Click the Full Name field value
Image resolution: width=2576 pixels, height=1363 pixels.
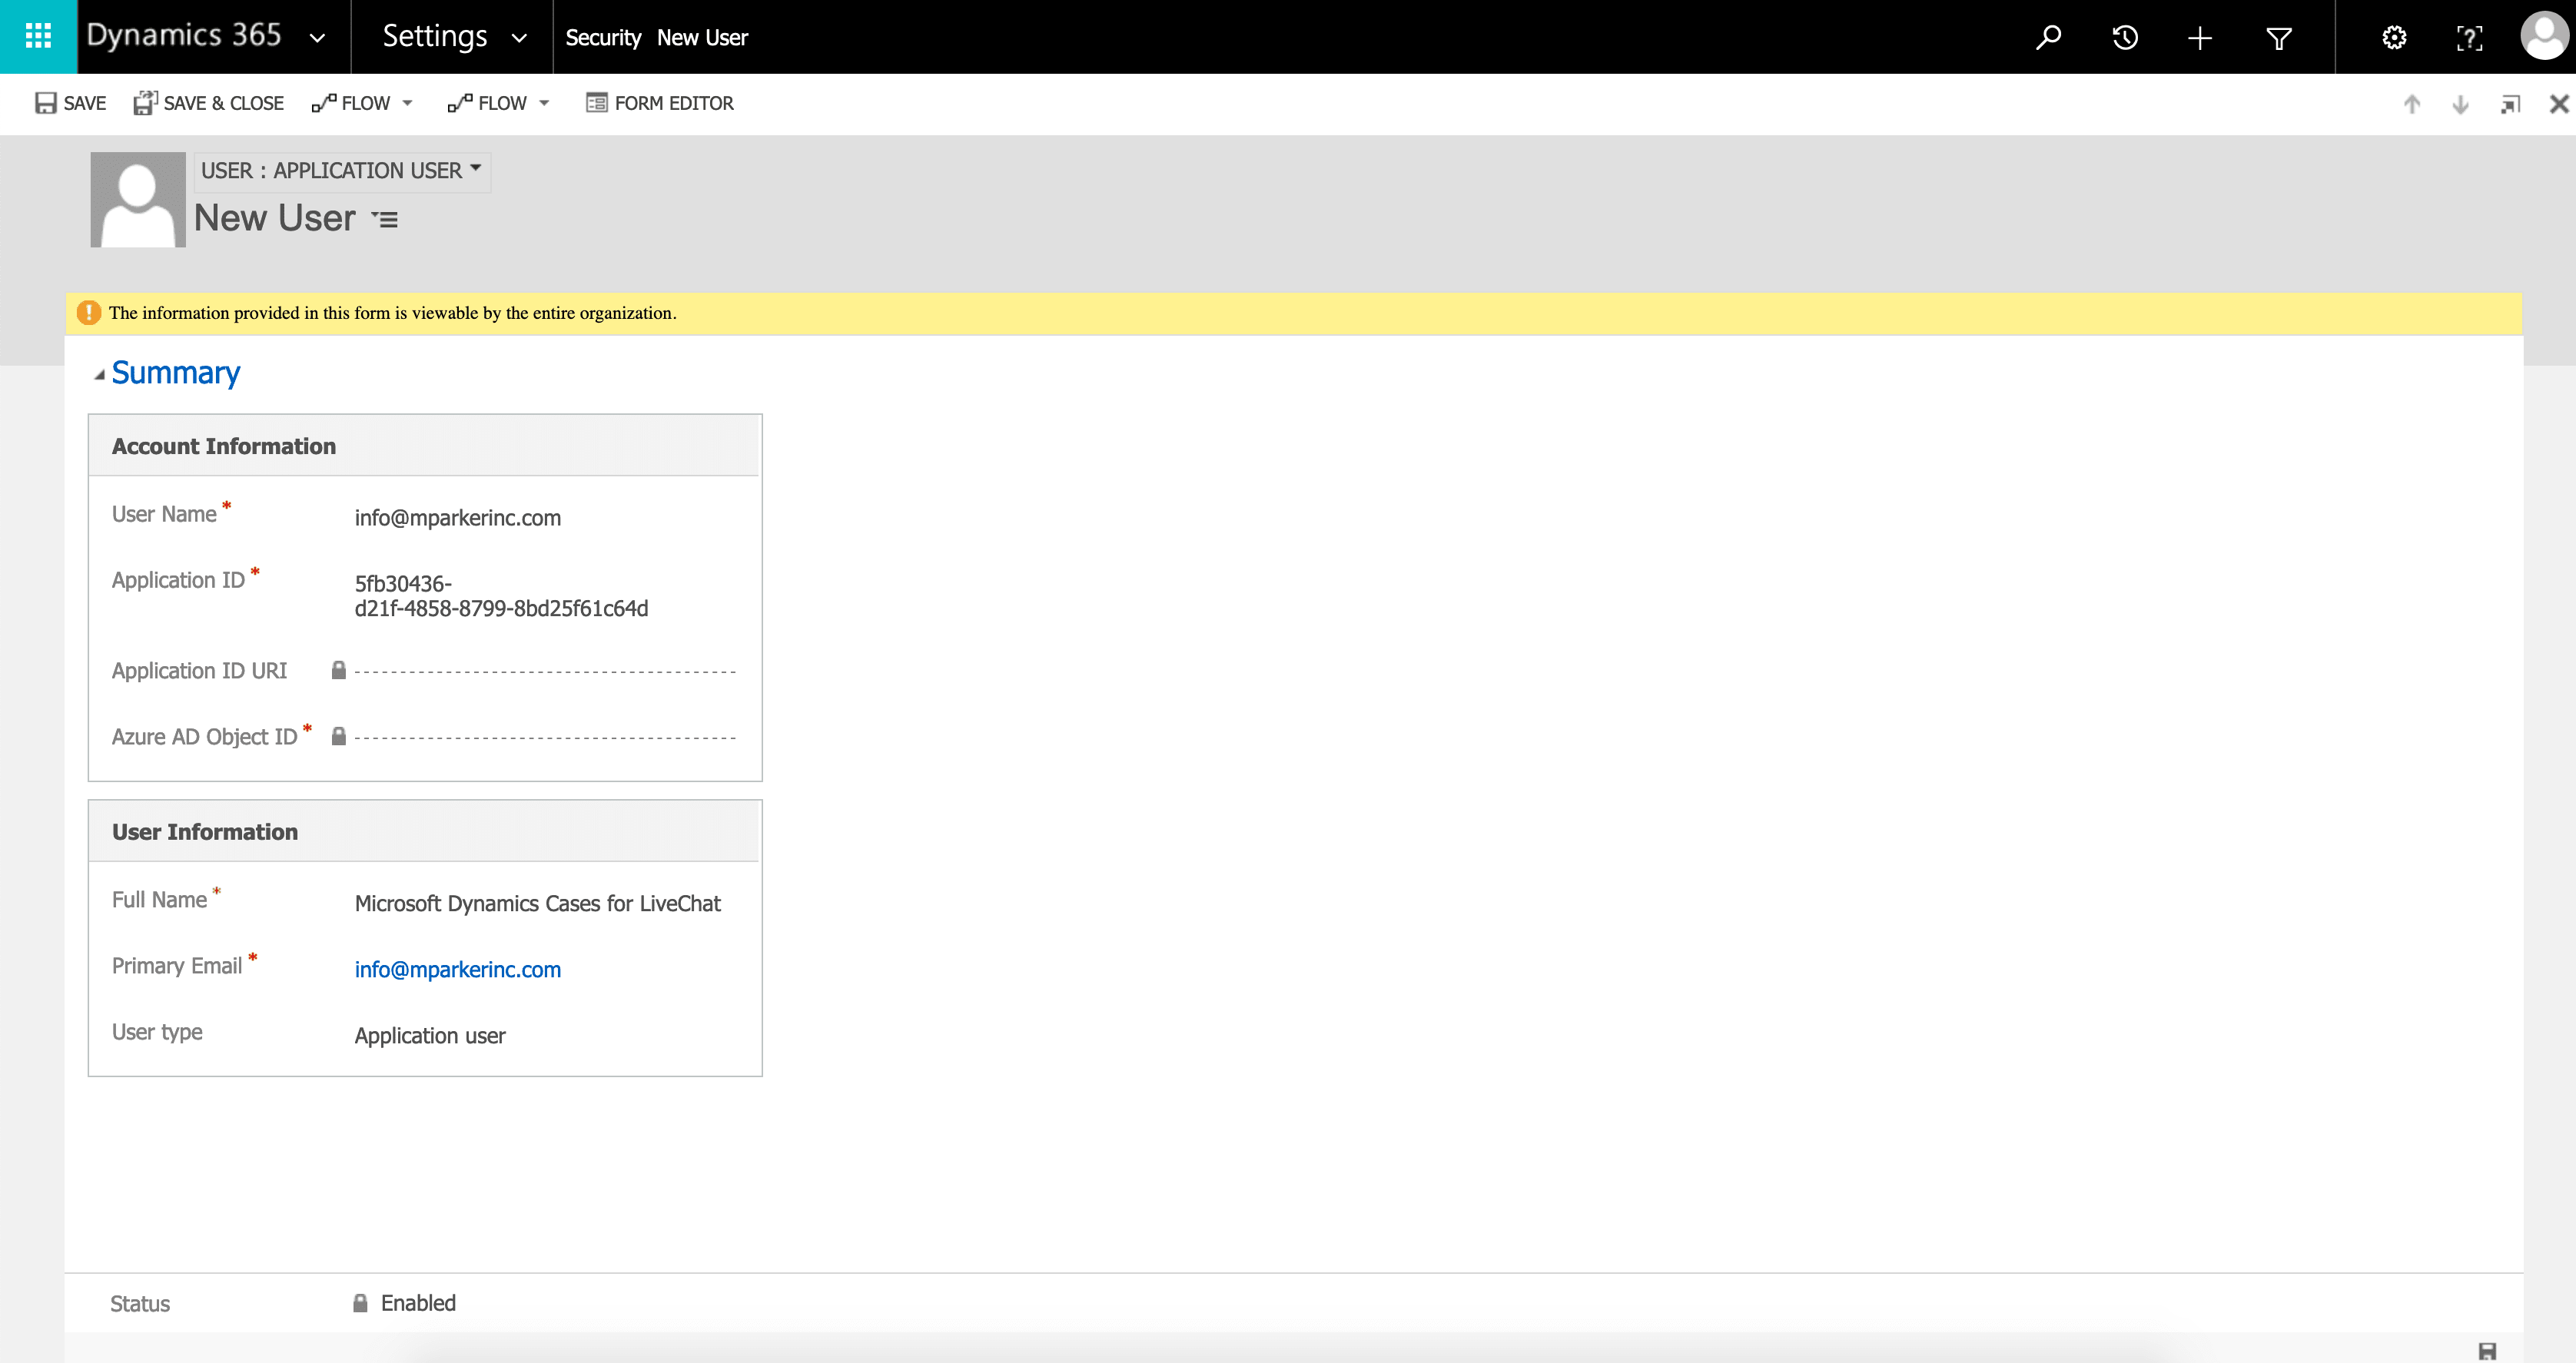pos(538,903)
